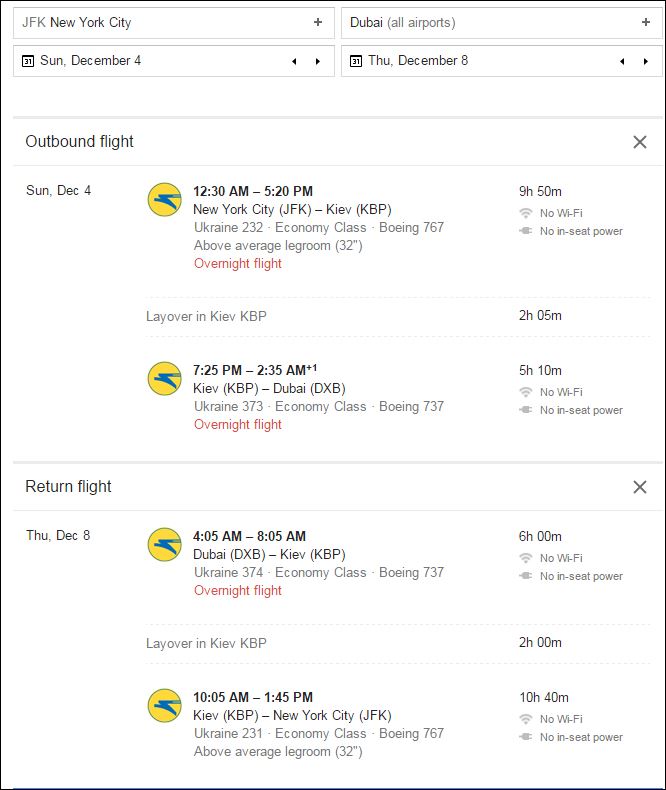Go to next day for departure date

tap(318, 61)
